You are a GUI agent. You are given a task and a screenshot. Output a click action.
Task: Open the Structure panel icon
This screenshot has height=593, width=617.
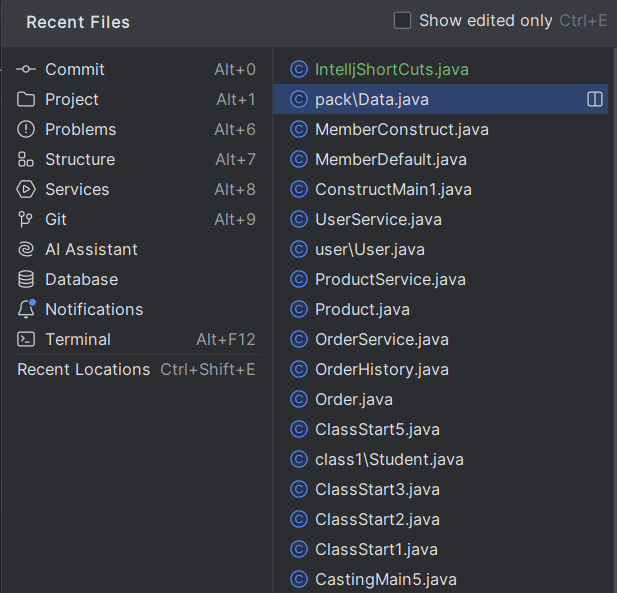click(26, 159)
